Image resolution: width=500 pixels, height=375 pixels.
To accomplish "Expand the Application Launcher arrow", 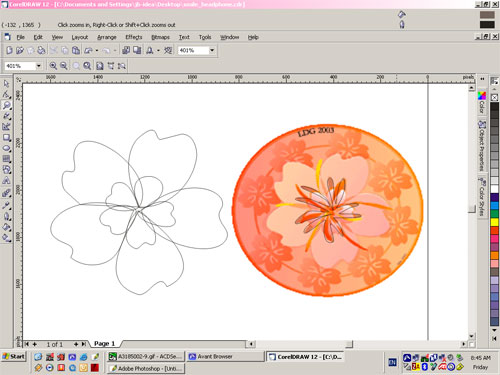I will coord(158,51).
